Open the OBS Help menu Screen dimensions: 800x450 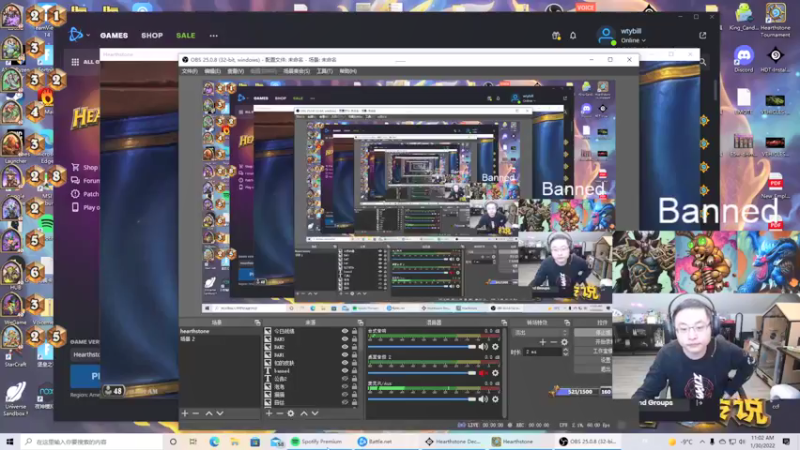348,71
